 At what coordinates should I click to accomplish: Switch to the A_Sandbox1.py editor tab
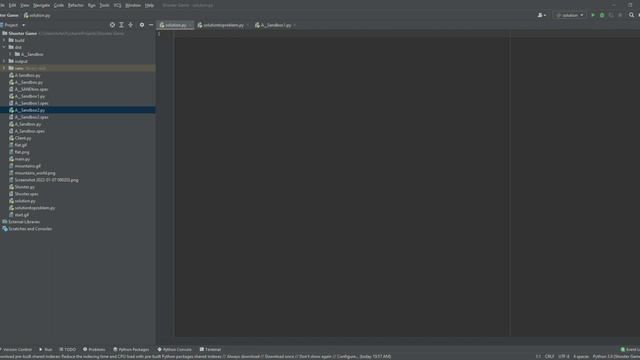coord(275,25)
